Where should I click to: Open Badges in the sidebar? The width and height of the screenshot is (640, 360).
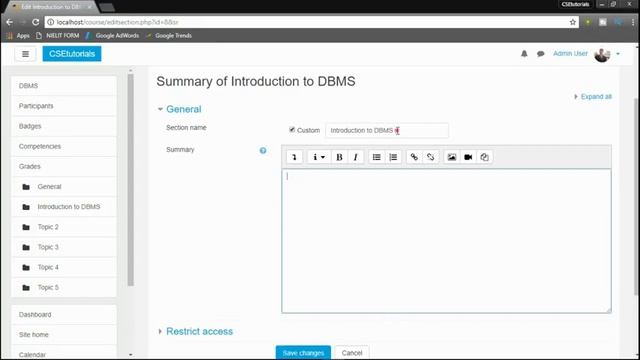point(64,126)
